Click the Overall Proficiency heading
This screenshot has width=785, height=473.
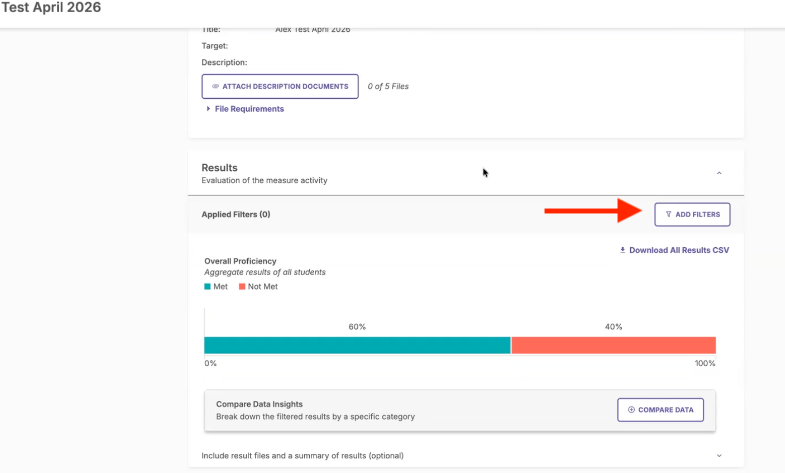(240, 261)
